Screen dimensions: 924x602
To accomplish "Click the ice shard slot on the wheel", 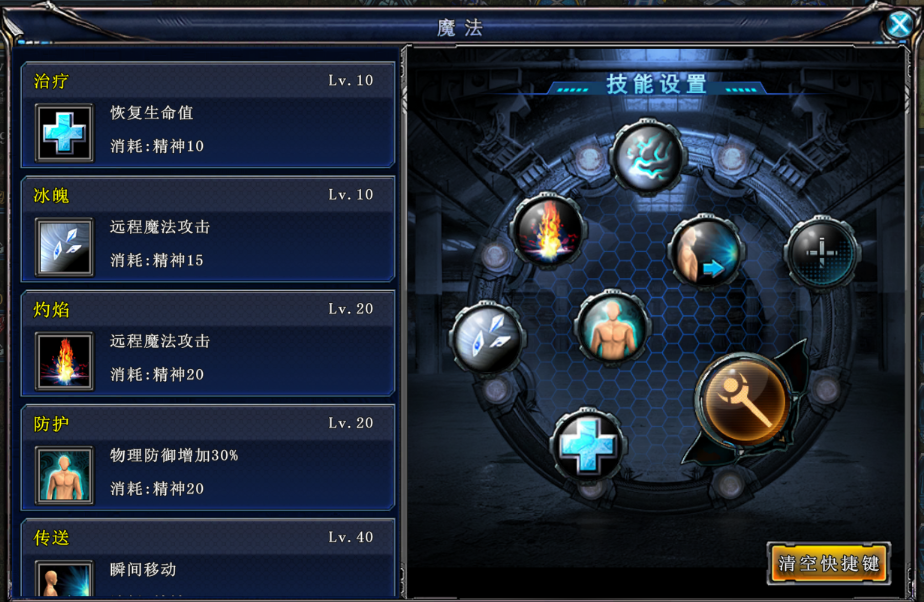I will click(x=487, y=338).
